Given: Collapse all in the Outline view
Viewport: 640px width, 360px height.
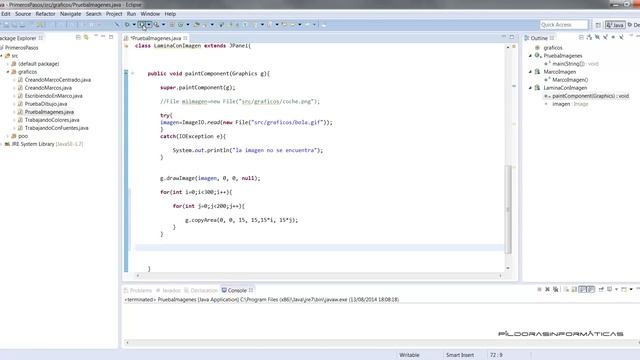Looking at the screenshot, I should tap(581, 37).
